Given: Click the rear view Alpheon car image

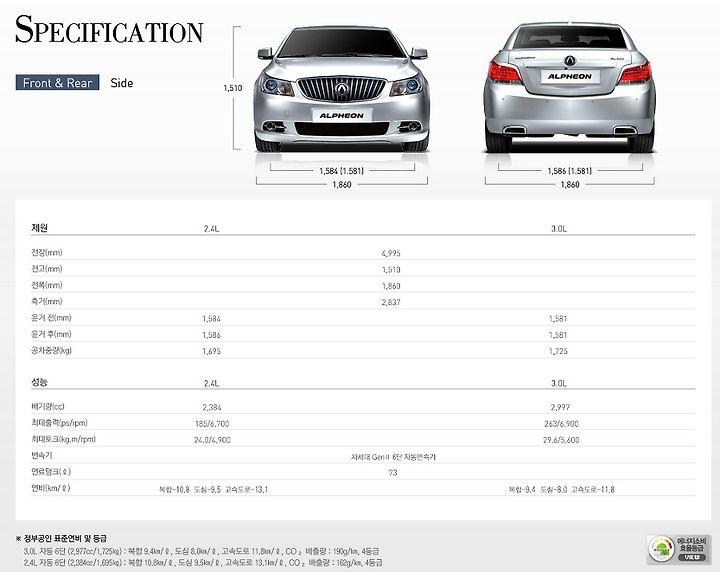Looking at the screenshot, I should [570, 87].
